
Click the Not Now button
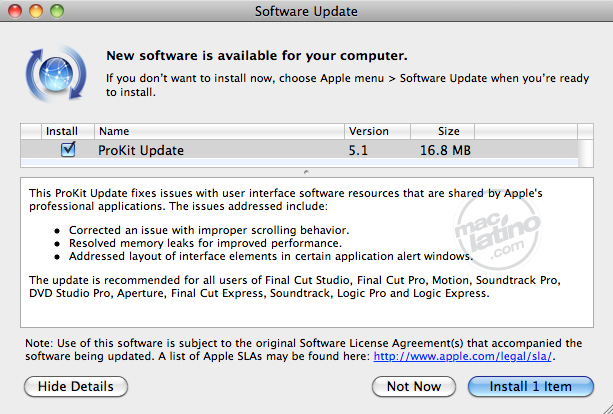point(414,386)
